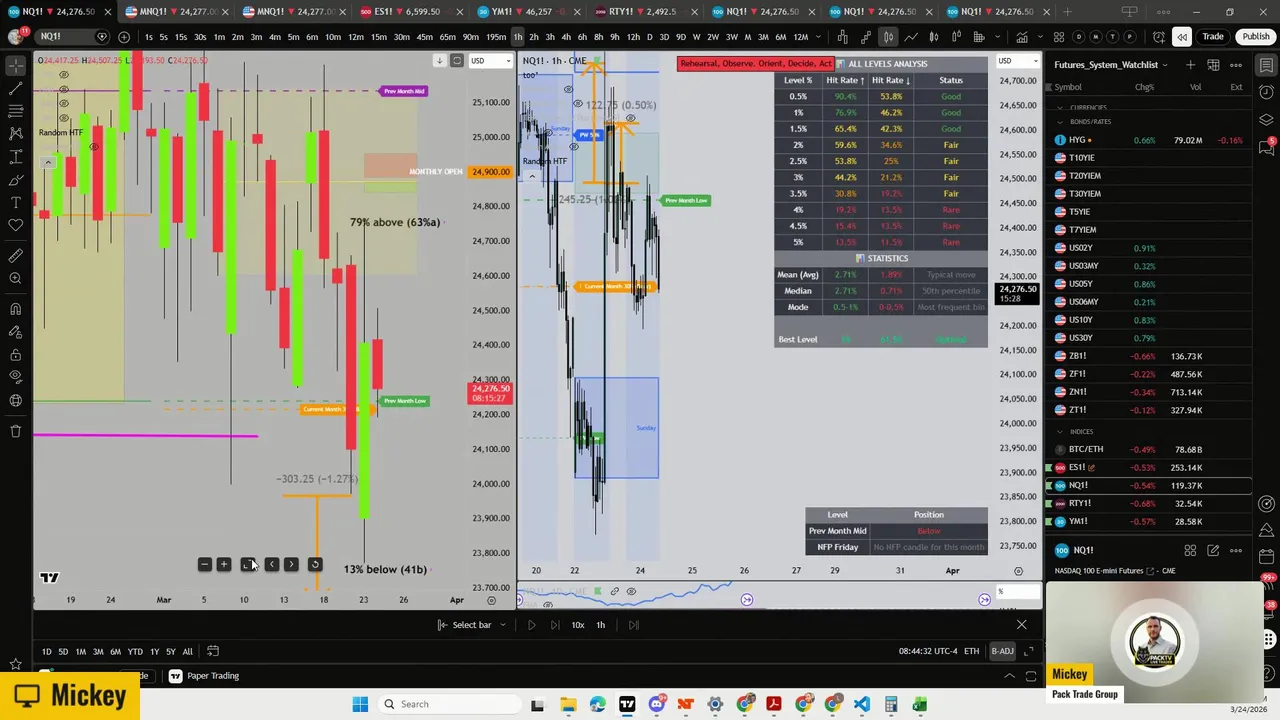The image size is (1280, 720).
Task: Select RTY1! in the watchlist
Action: (1150, 504)
